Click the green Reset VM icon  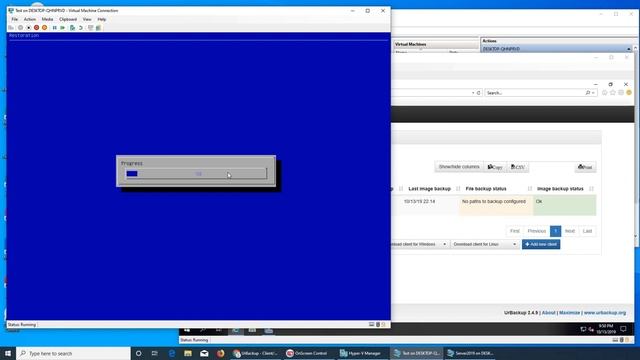62,28
